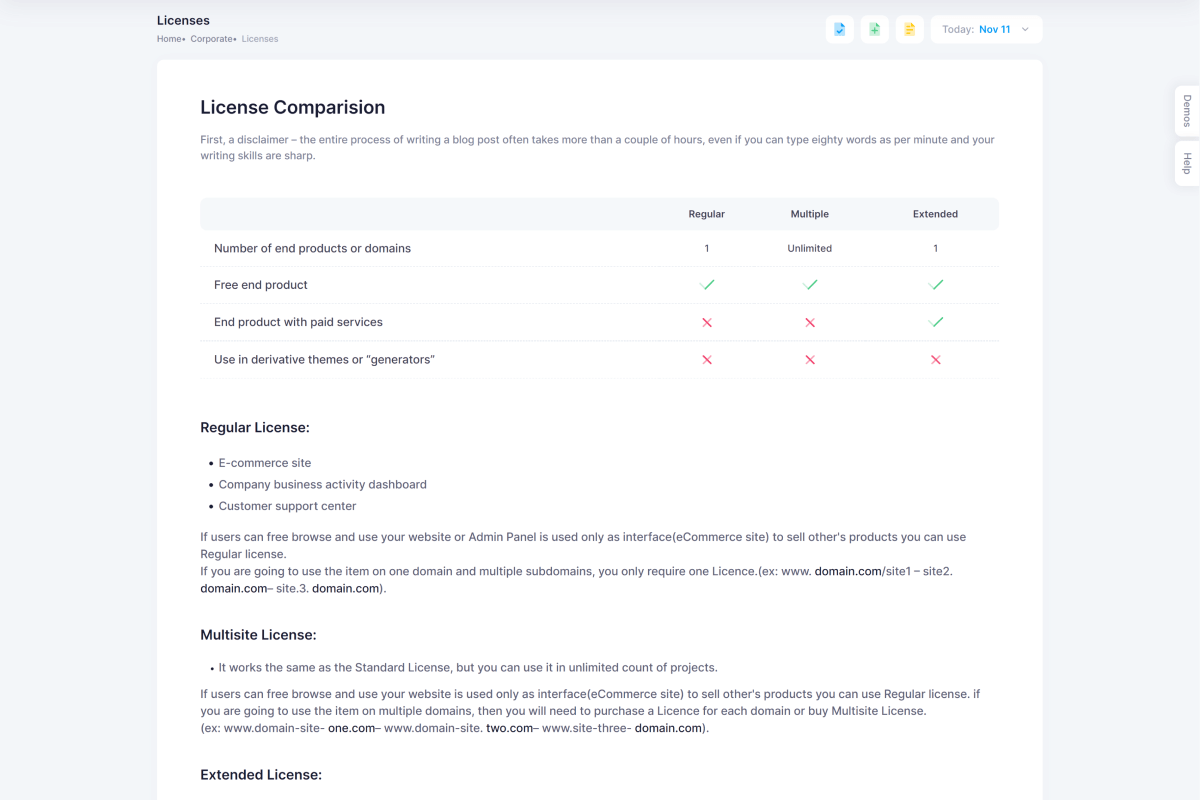The image size is (1200, 800).
Task: Click Multiple cross icon for paid services
Action: point(810,323)
